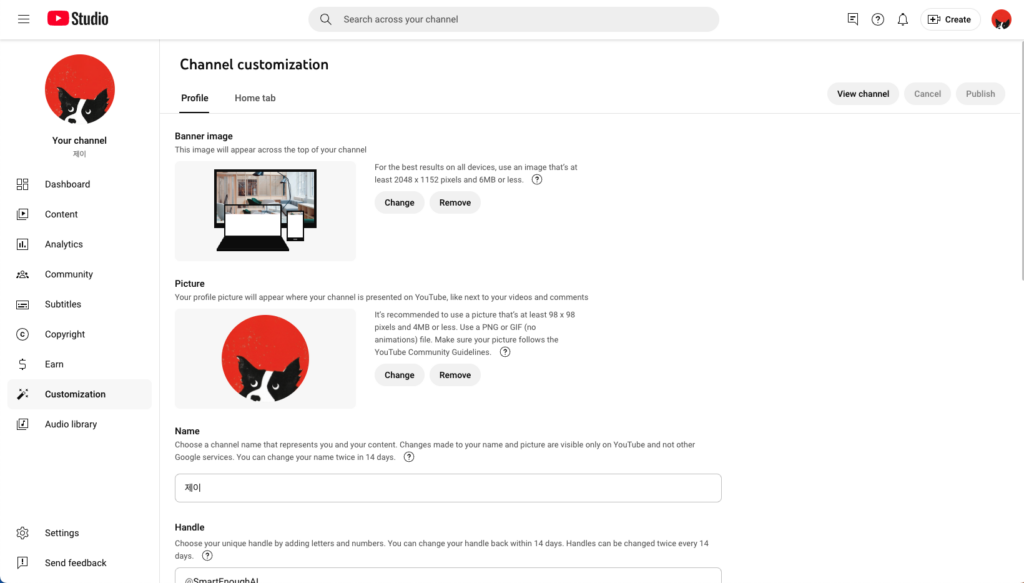
Task: Open Settings in the sidebar
Action: tap(80, 533)
